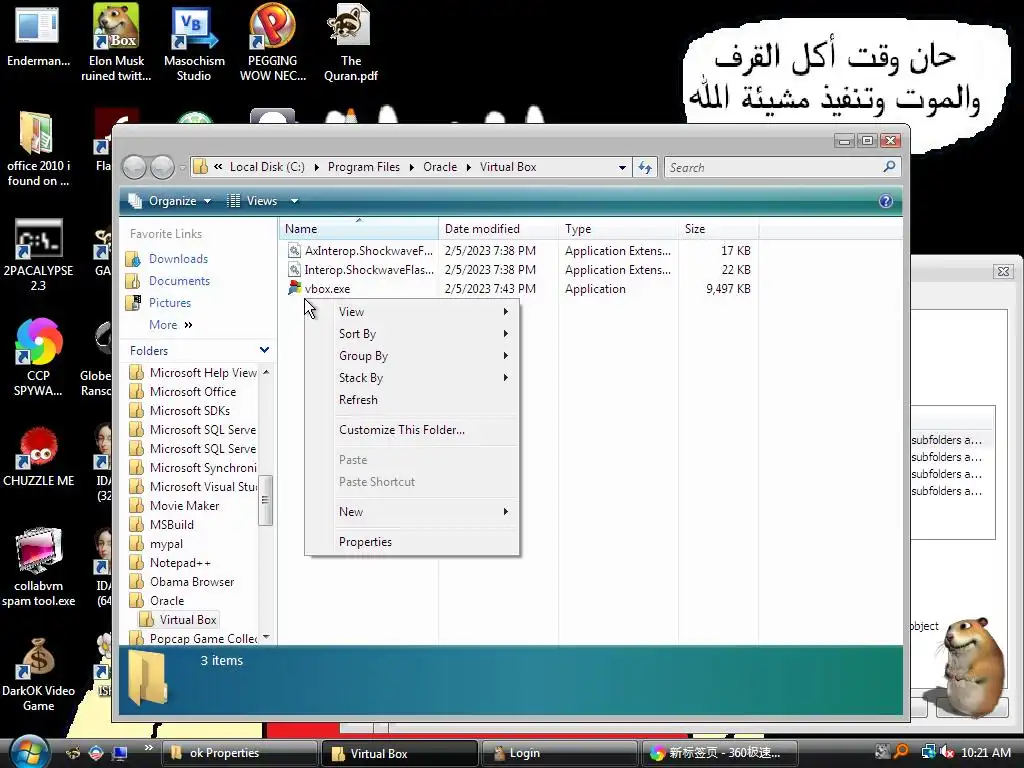
Task: Expand the address bar history dropdown
Action: click(622, 167)
